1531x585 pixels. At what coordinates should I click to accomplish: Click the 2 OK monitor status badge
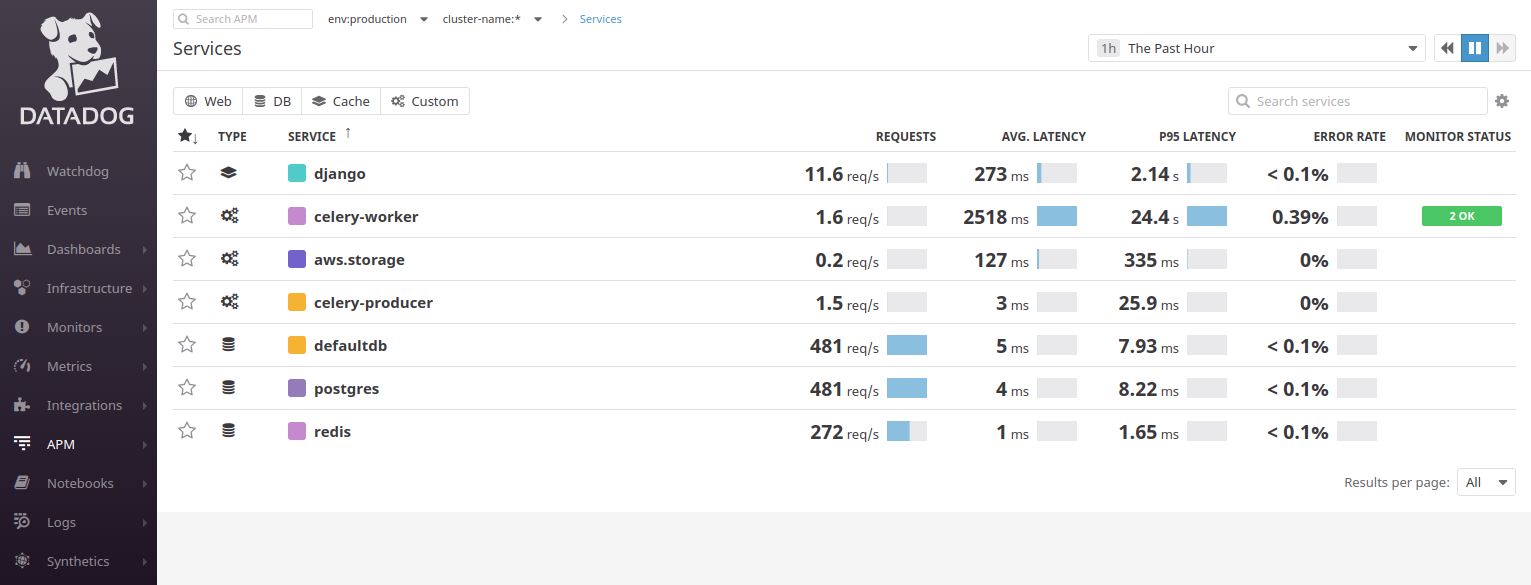point(1461,216)
